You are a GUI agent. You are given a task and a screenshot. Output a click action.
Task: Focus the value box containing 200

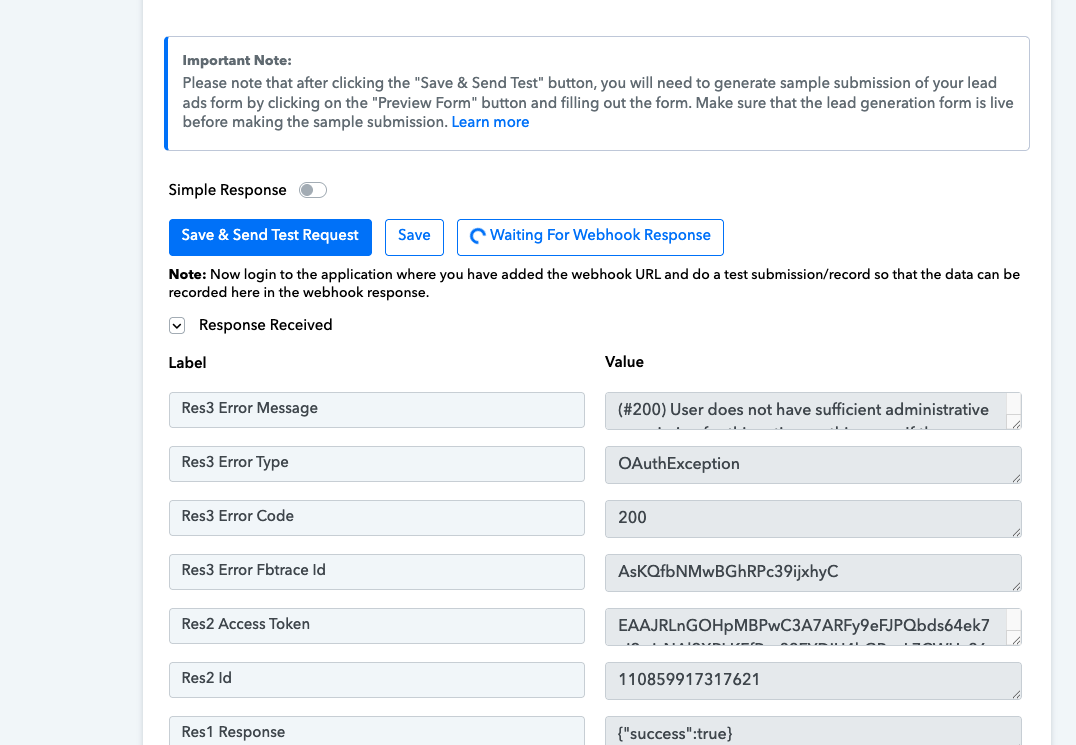[811, 518]
